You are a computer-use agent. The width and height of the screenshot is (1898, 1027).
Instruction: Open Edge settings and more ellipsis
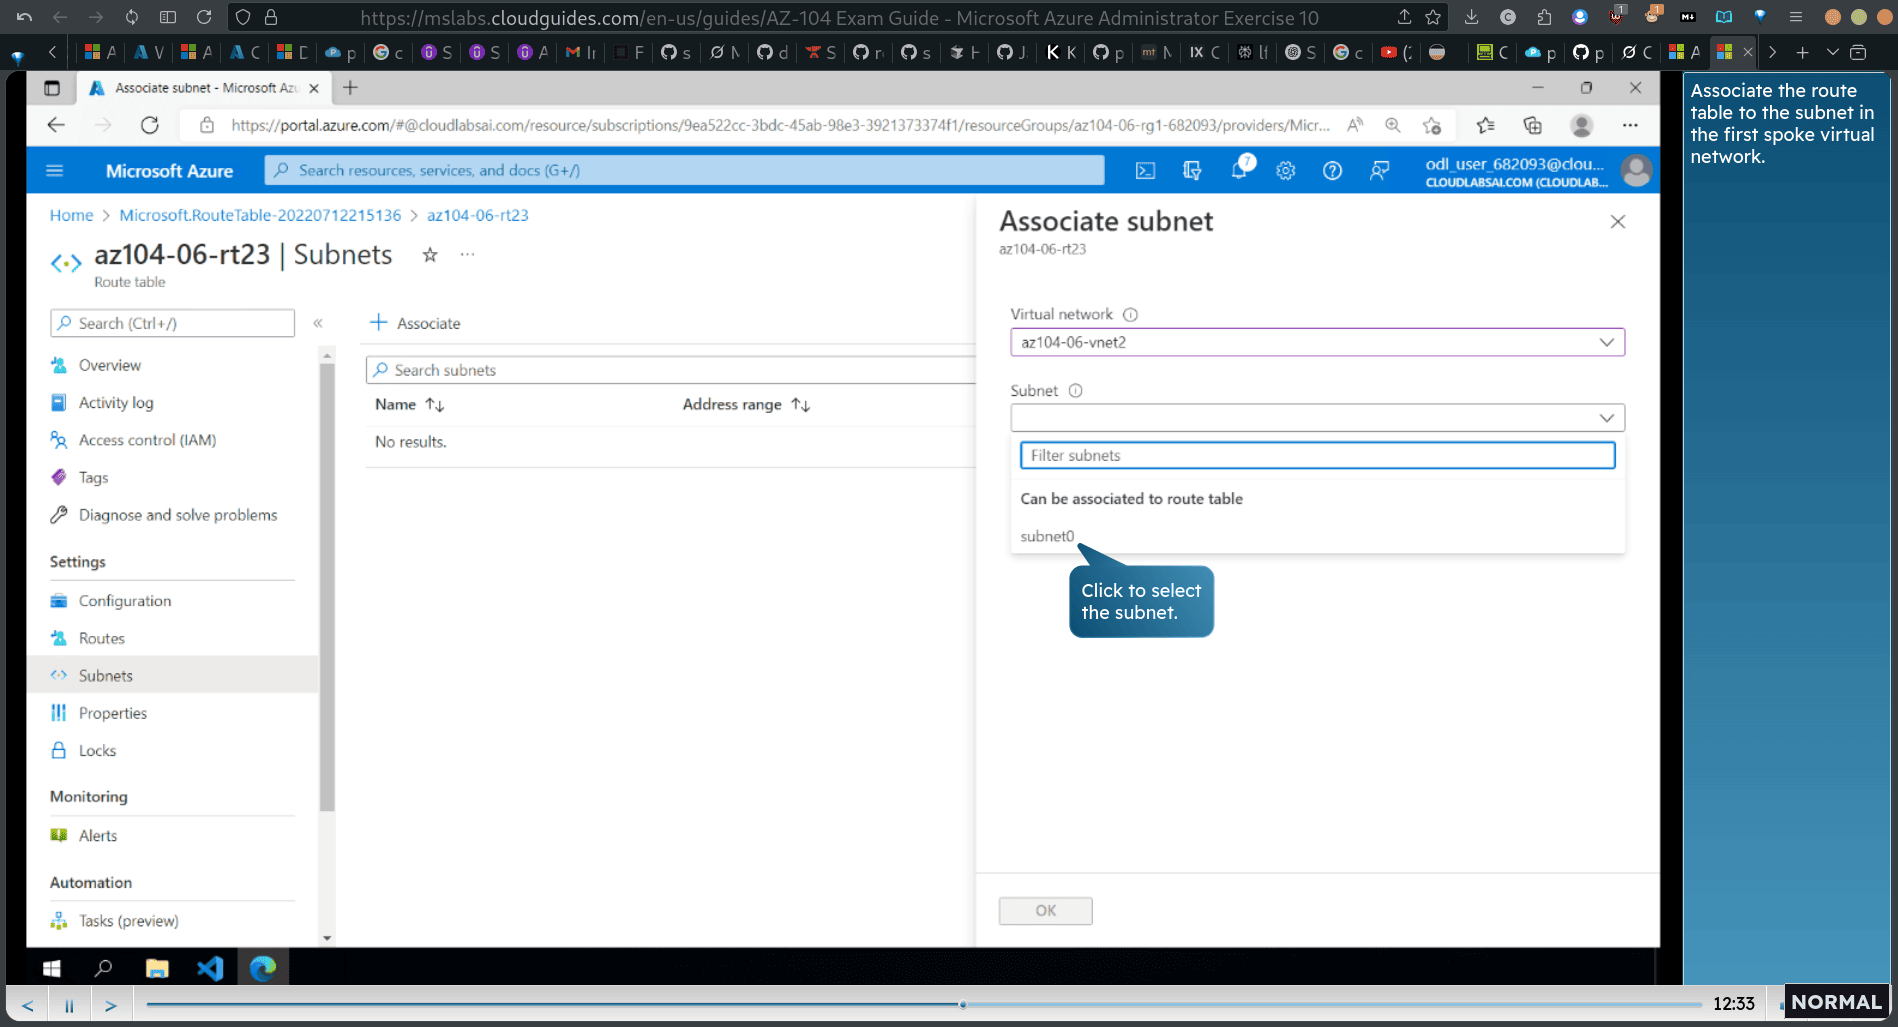(1630, 125)
